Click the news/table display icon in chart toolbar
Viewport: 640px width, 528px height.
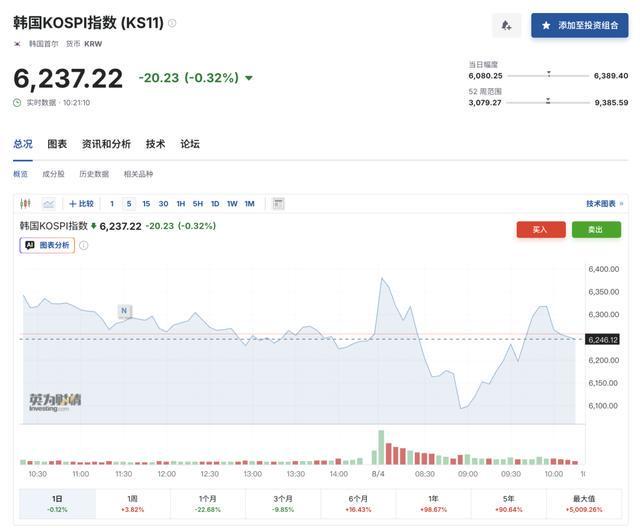278,203
